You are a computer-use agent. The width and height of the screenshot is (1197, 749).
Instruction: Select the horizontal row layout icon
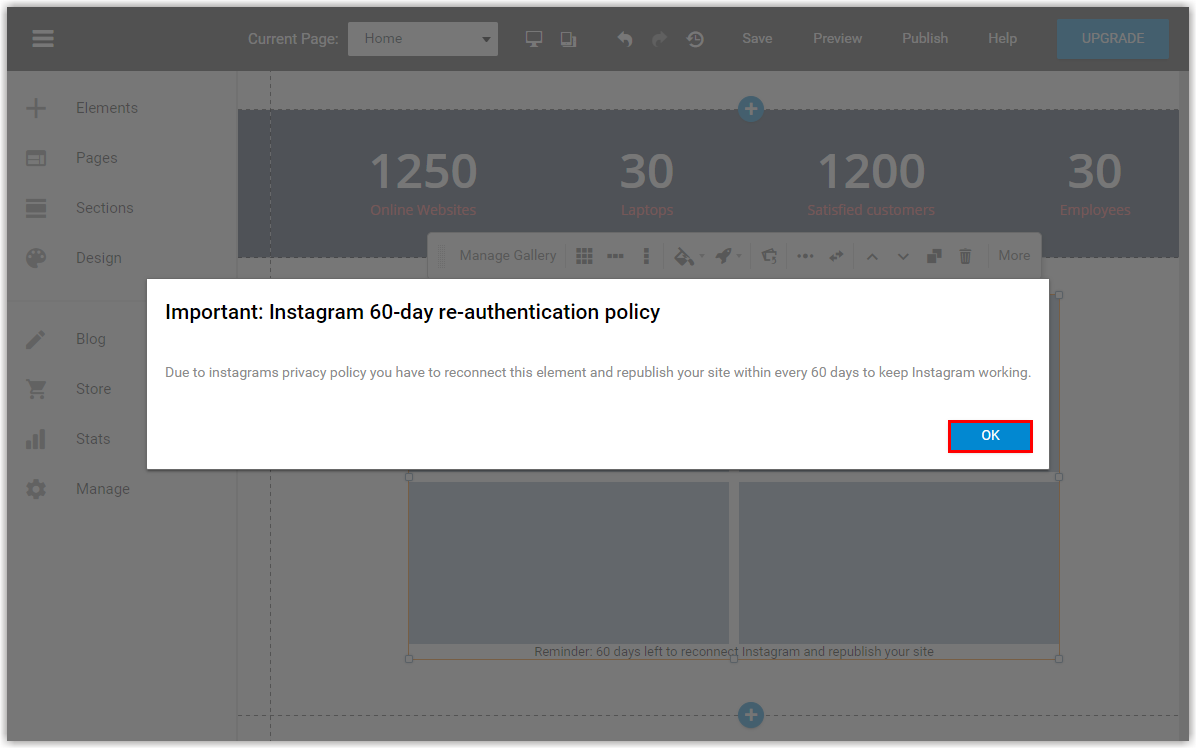coord(615,256)
